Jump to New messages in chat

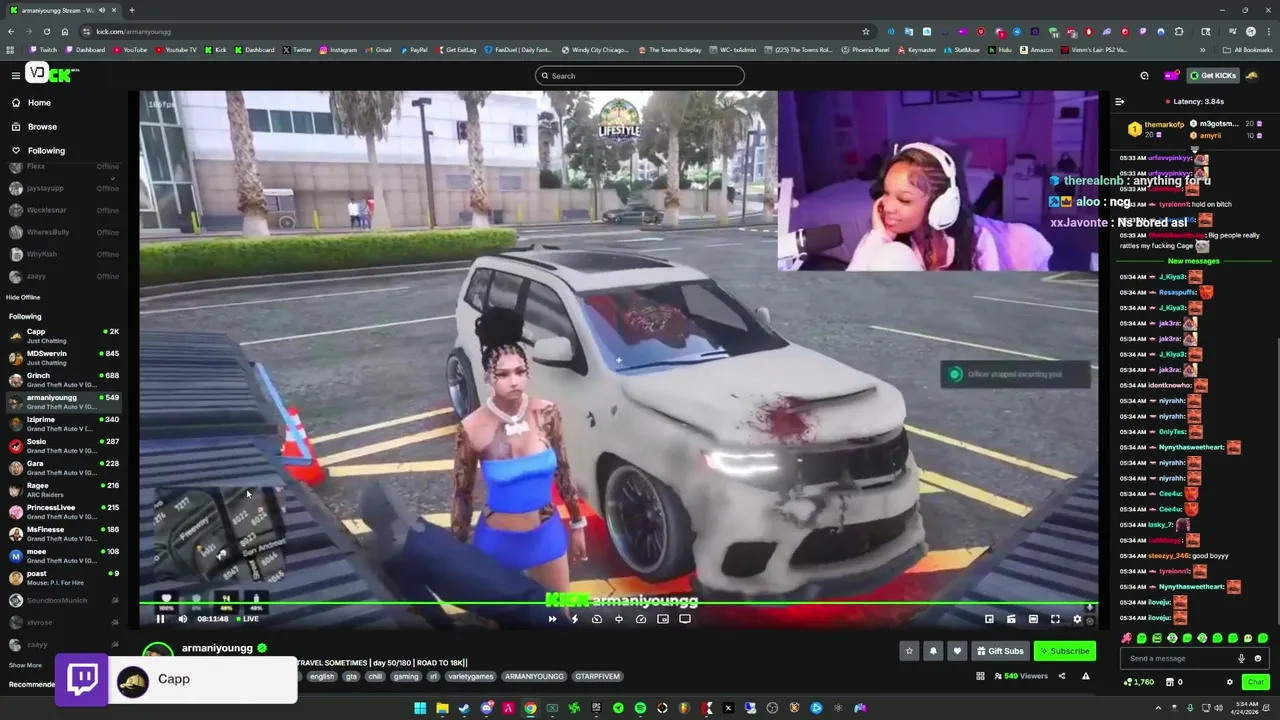[x=1193, y=261]
